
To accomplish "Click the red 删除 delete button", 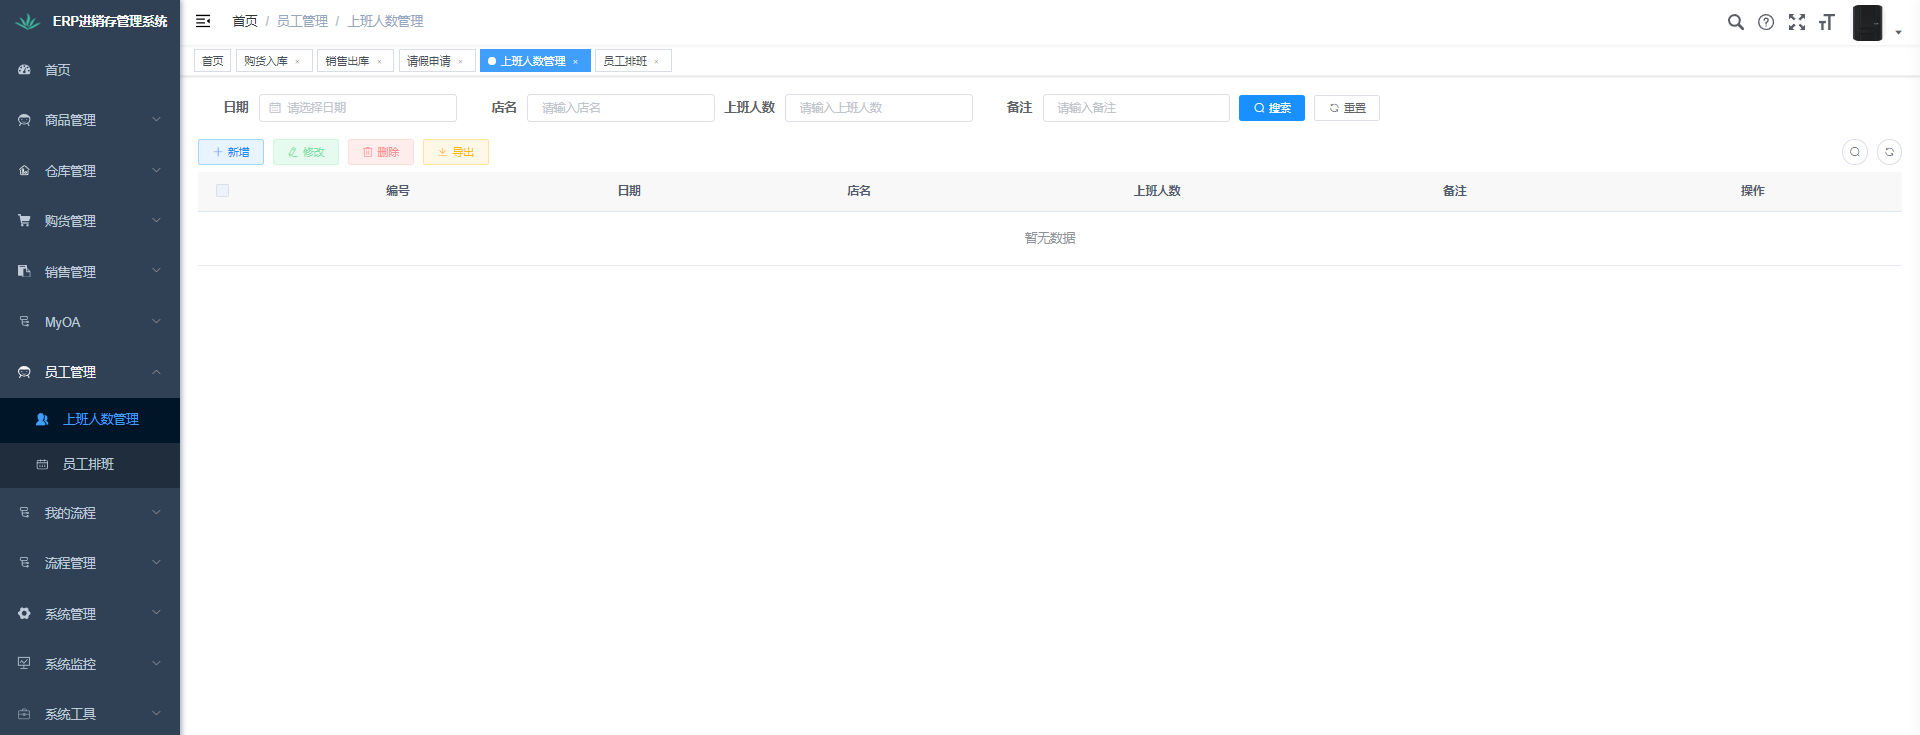I will coord(381,152).
